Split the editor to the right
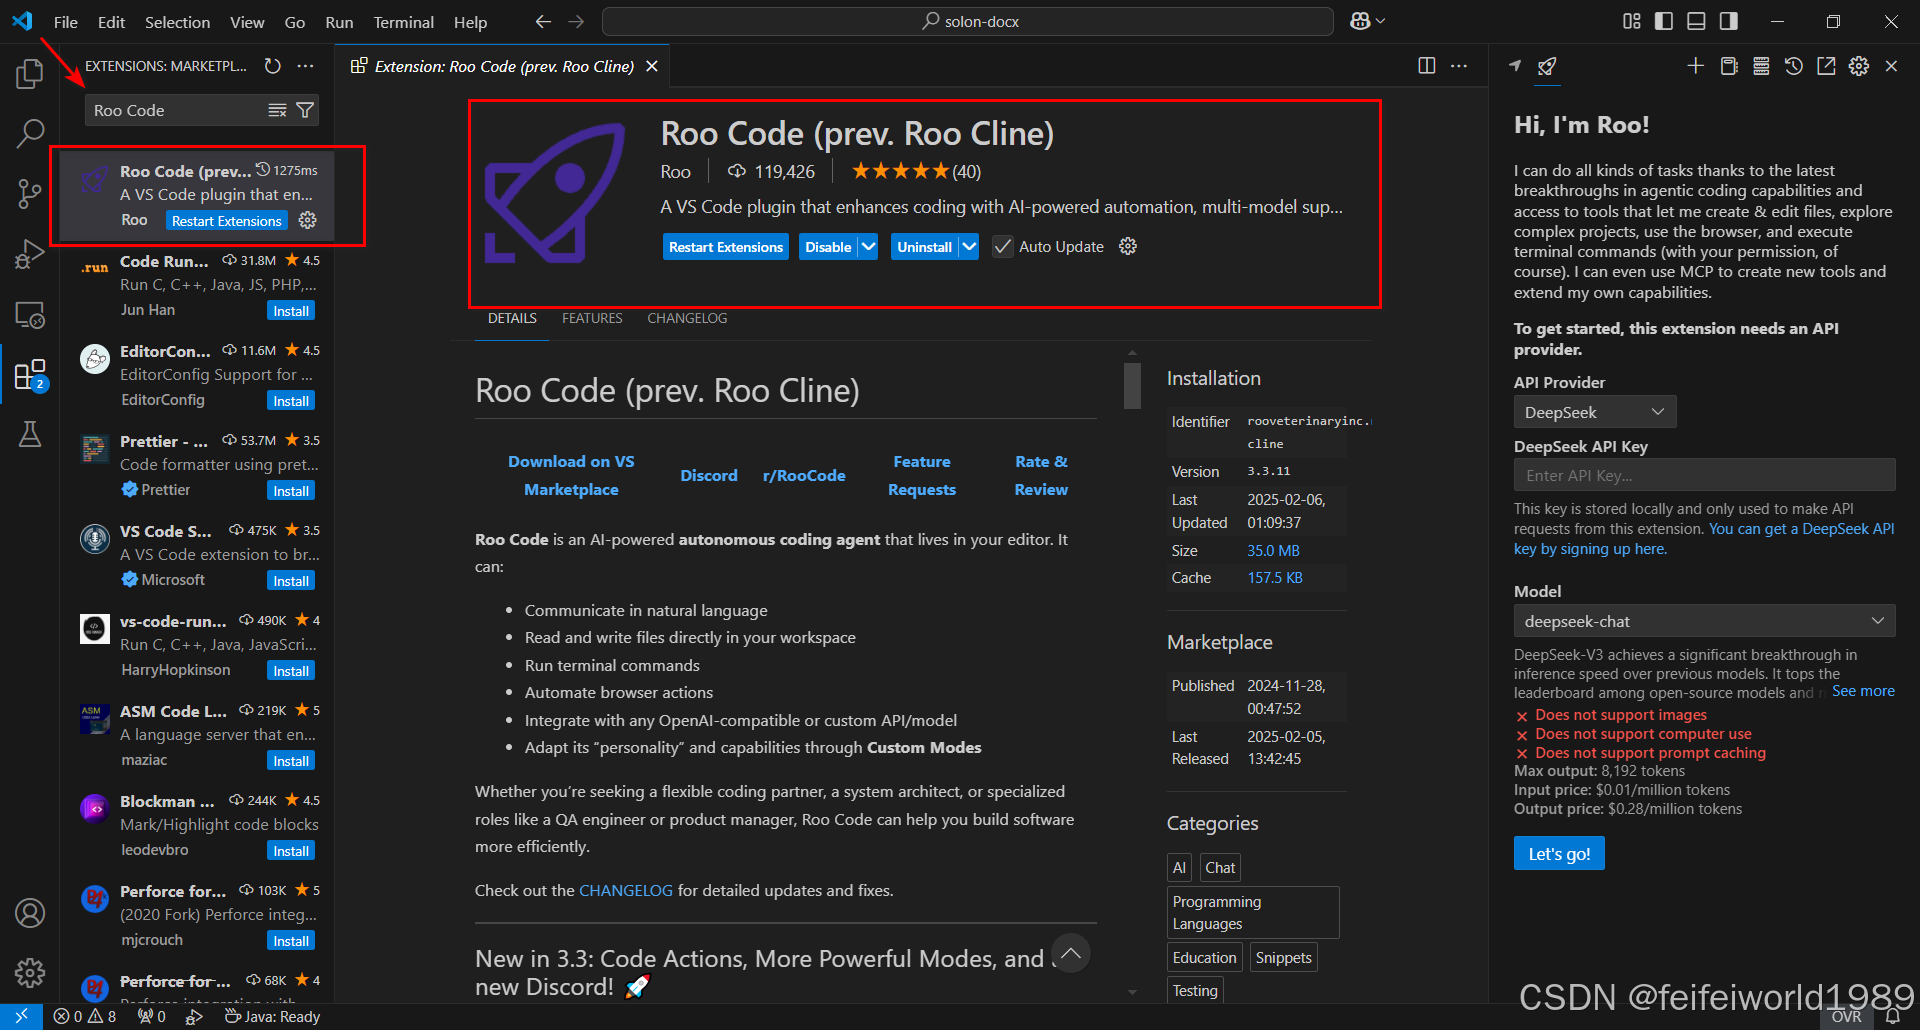Screen dimensions: 1920x1030 1427,66
